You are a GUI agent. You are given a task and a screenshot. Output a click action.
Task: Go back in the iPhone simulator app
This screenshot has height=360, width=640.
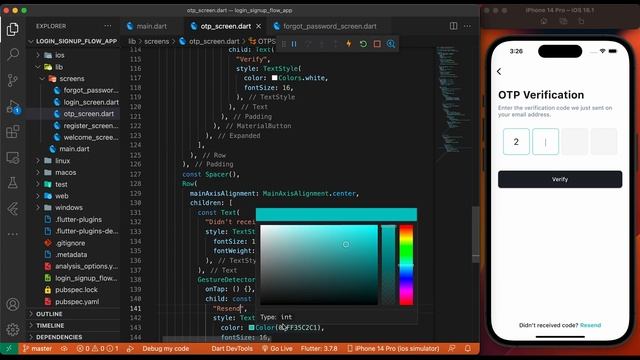(x=499, y=71)
